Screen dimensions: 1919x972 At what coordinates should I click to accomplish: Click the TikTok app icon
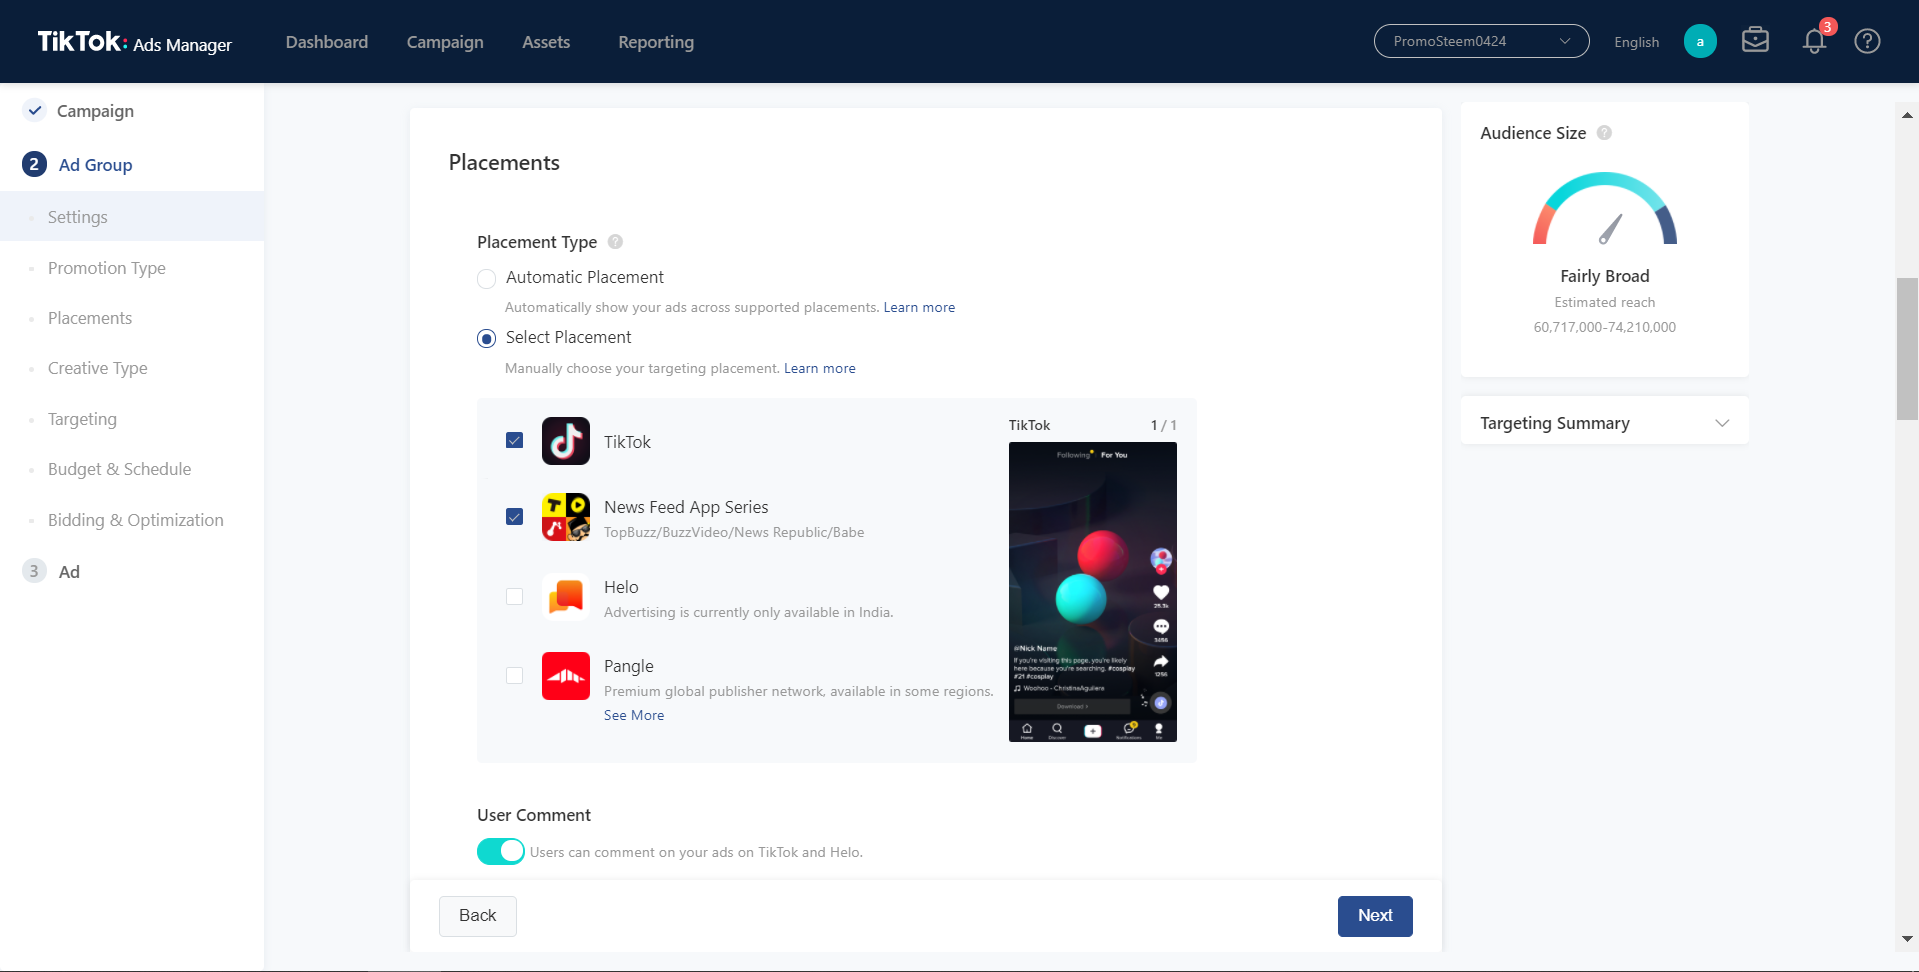(566, 441)
